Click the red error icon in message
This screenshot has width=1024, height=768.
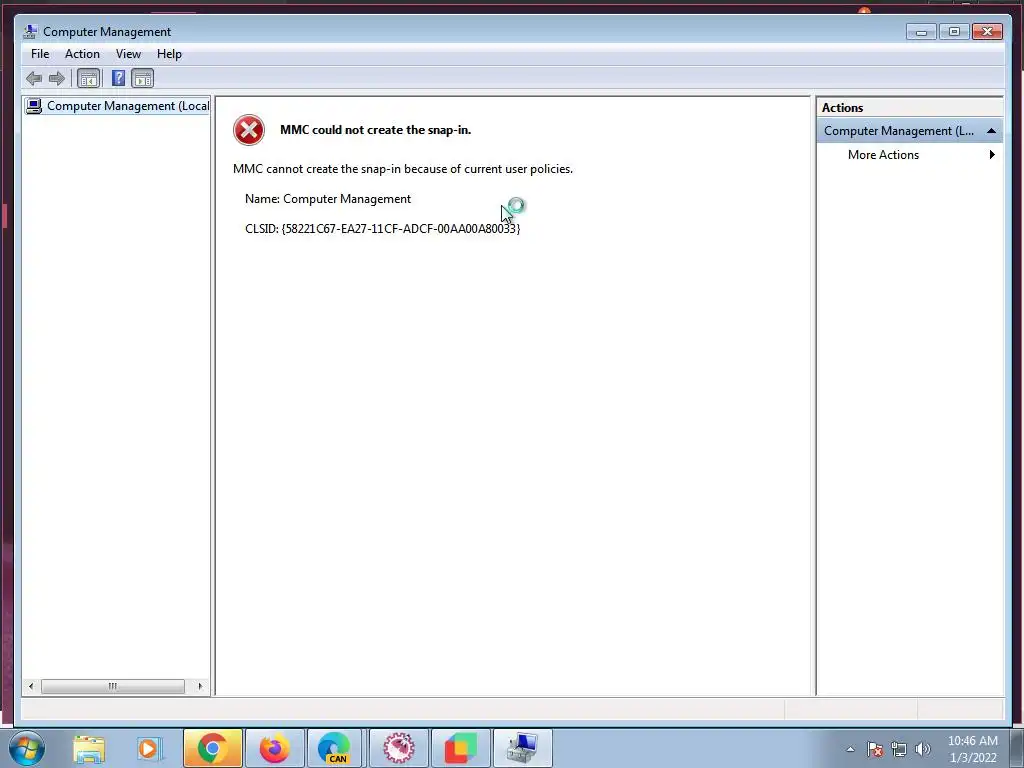tap(249, 130)
